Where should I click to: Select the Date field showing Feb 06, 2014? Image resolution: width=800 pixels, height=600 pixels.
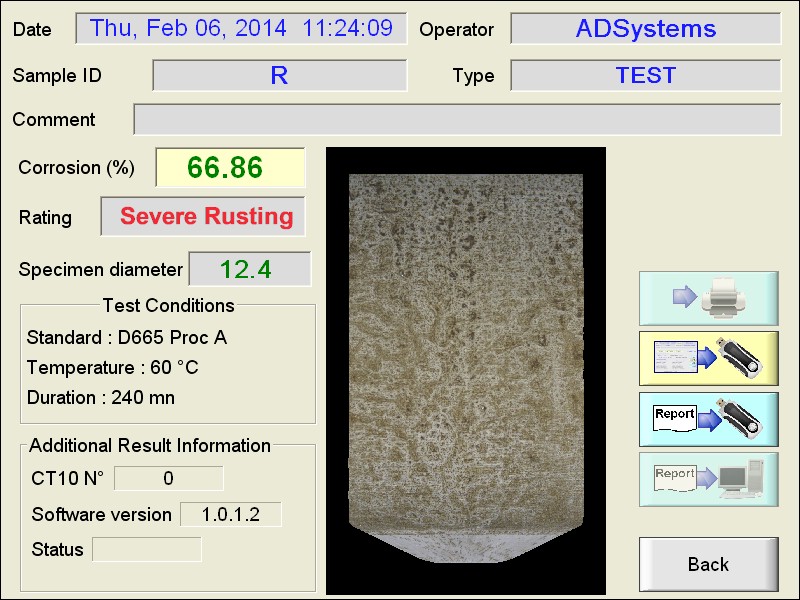[241, 29]
